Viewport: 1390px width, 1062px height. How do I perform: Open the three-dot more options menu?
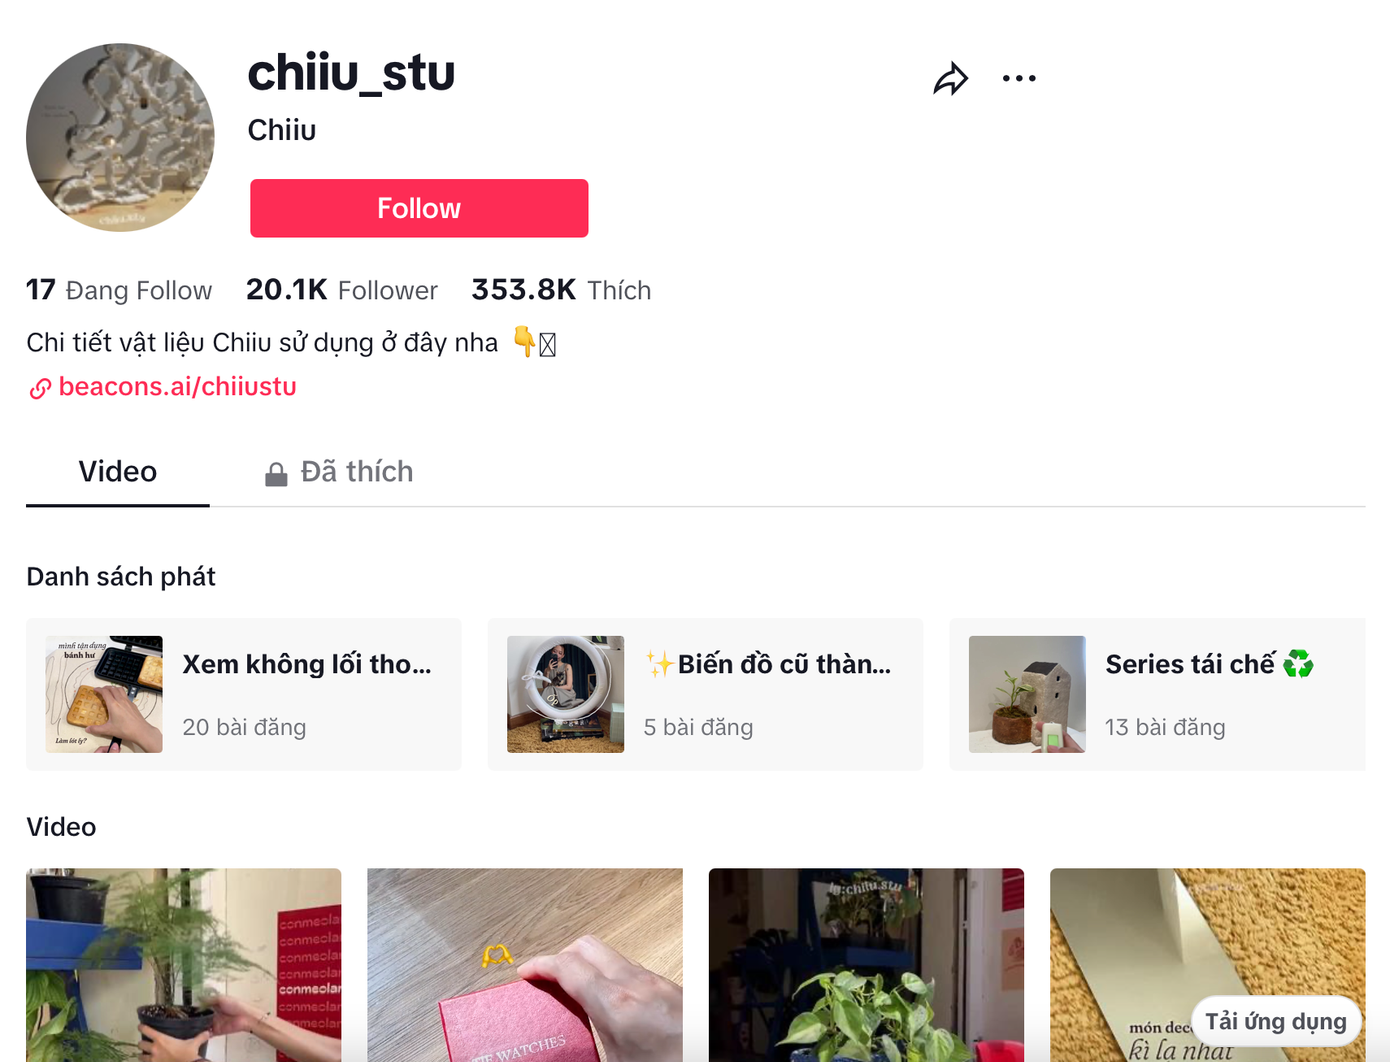pos(1019,78)
